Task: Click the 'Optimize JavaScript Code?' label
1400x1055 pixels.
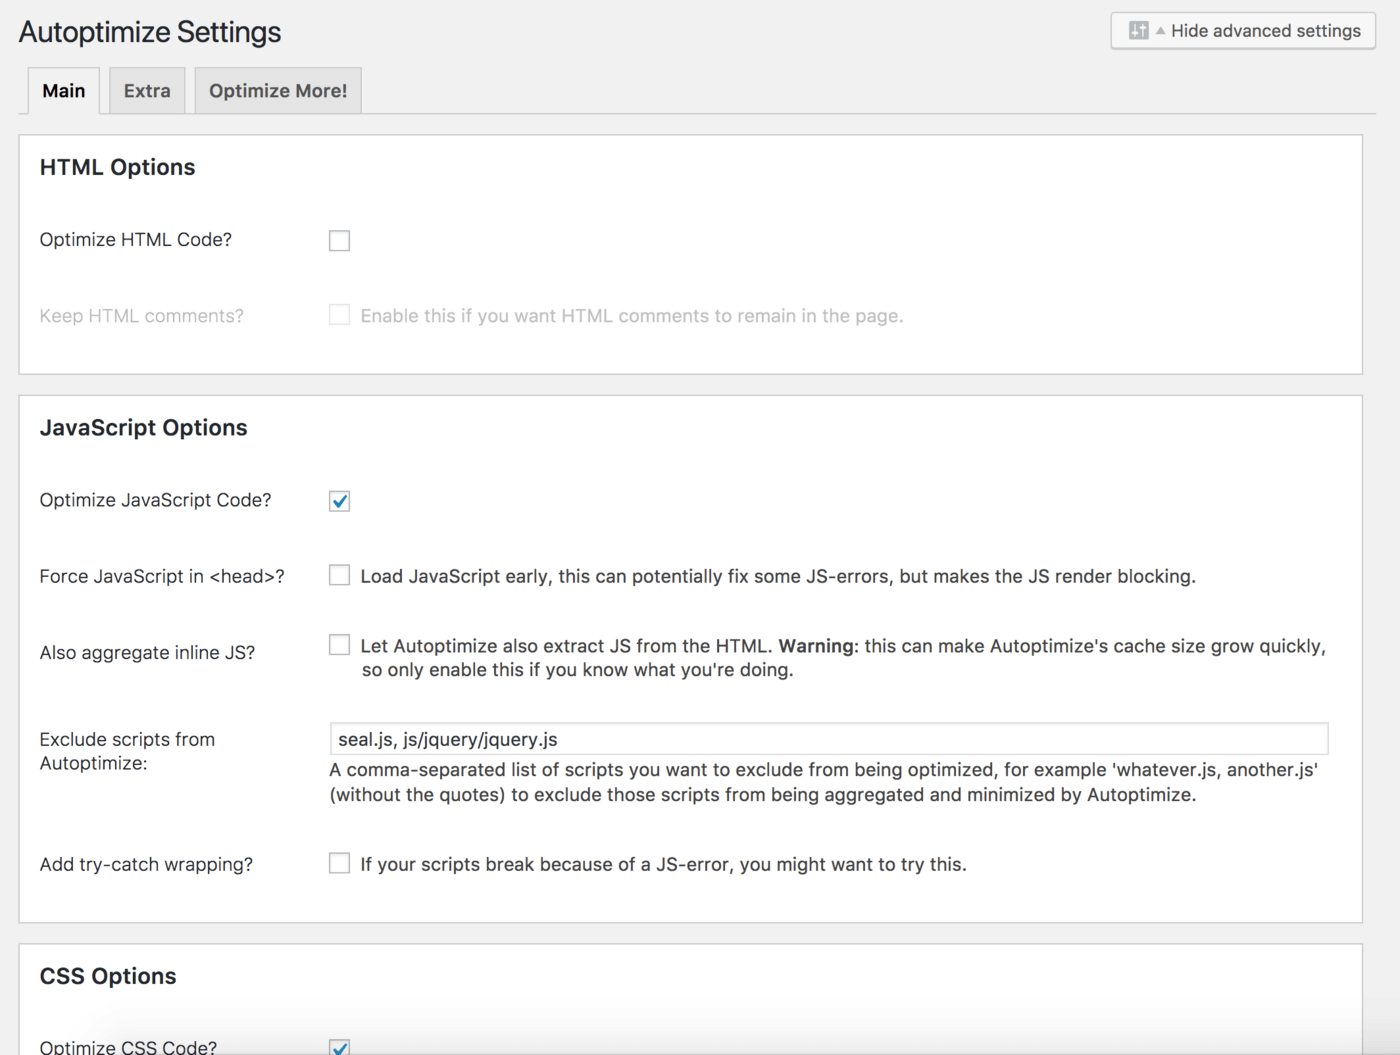Action: [155, 500]
